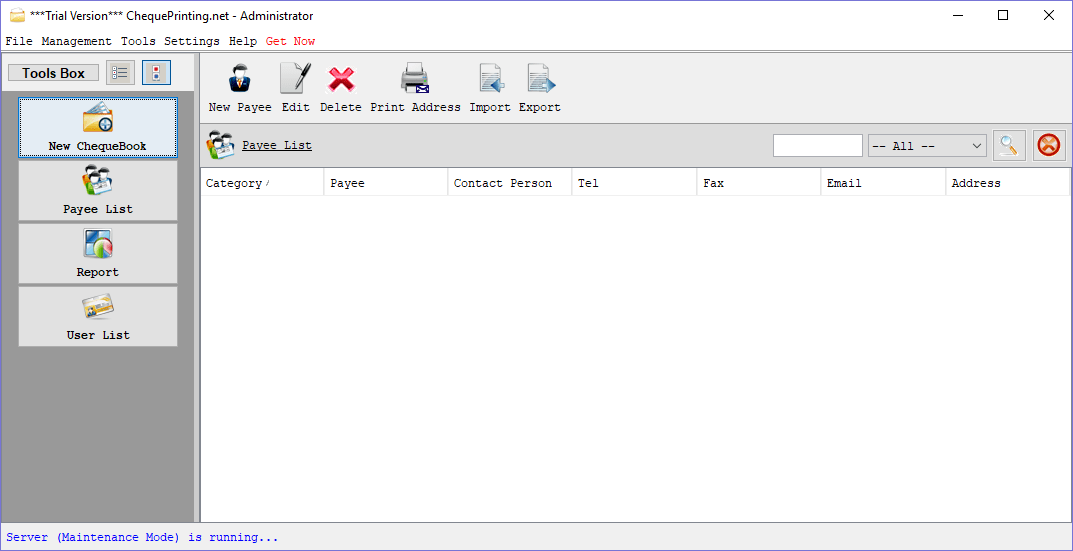Minimize the ChequePrinting window

pos(957,15)
